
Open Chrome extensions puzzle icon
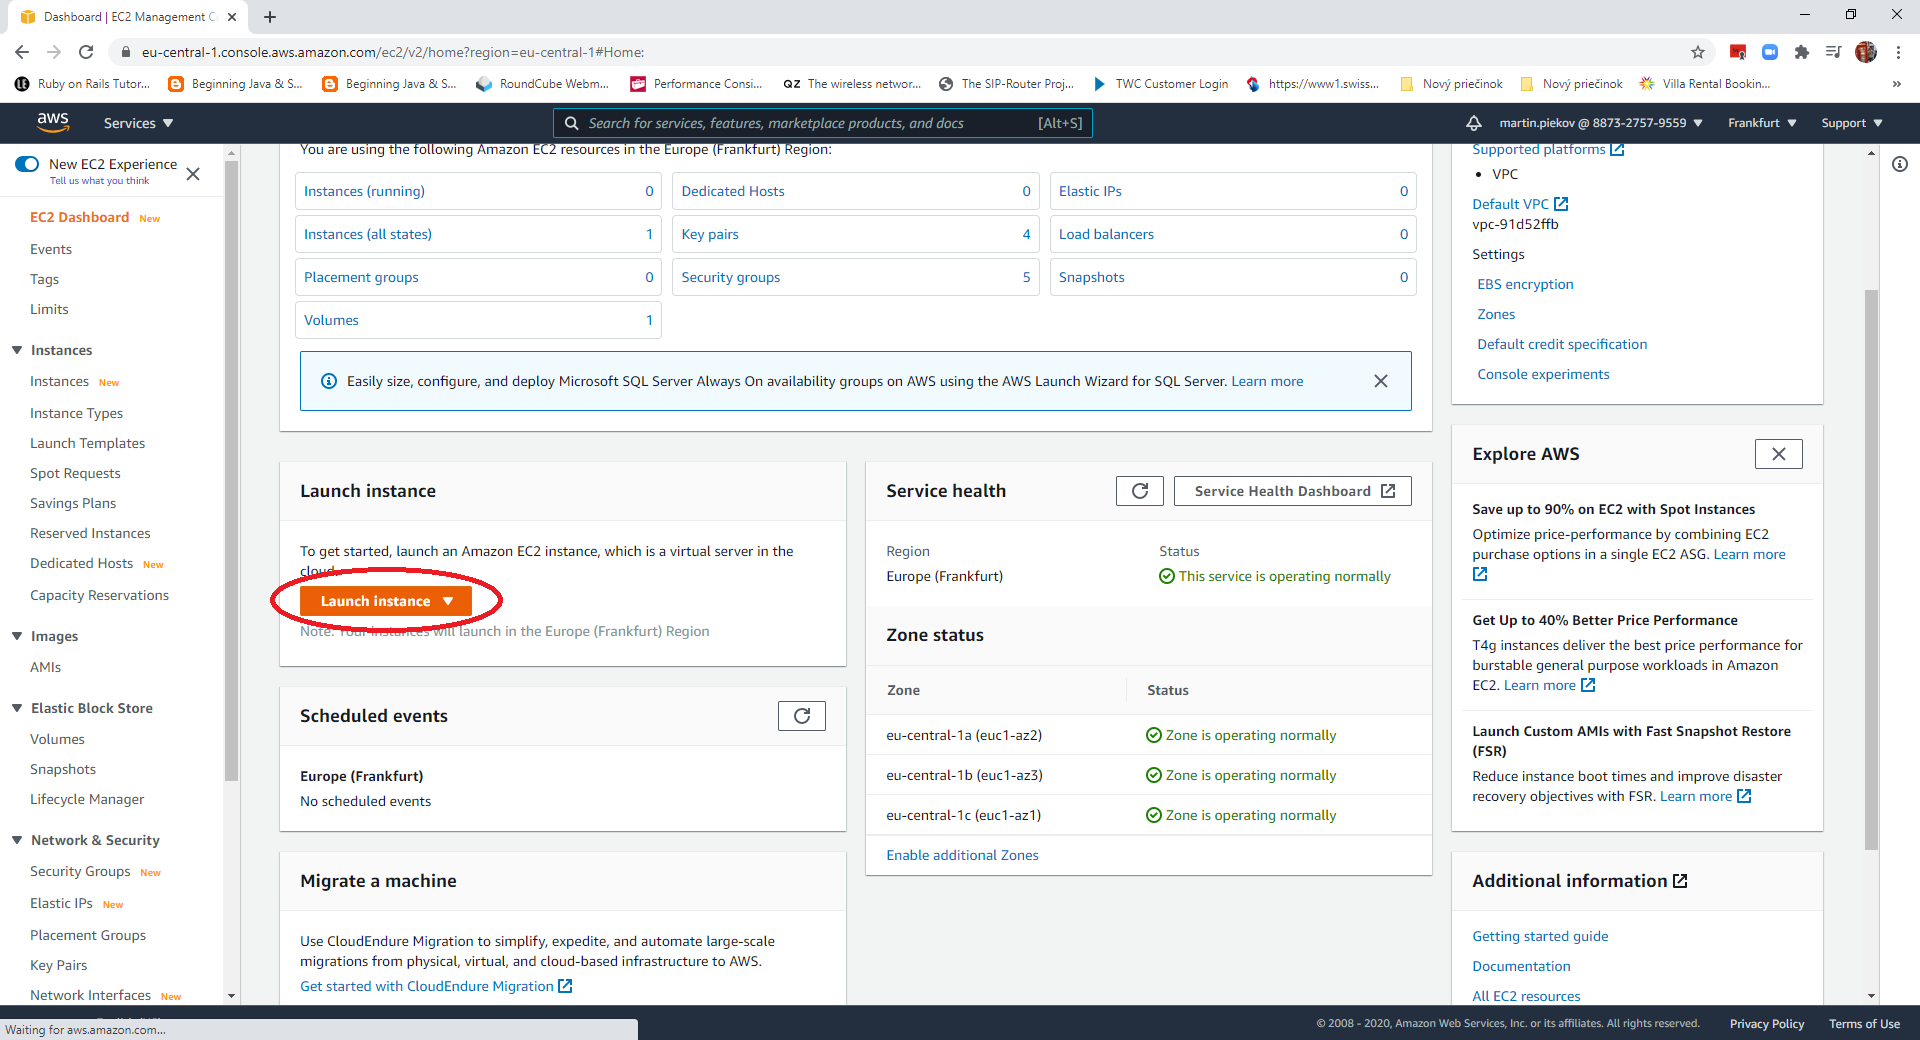1801,52
